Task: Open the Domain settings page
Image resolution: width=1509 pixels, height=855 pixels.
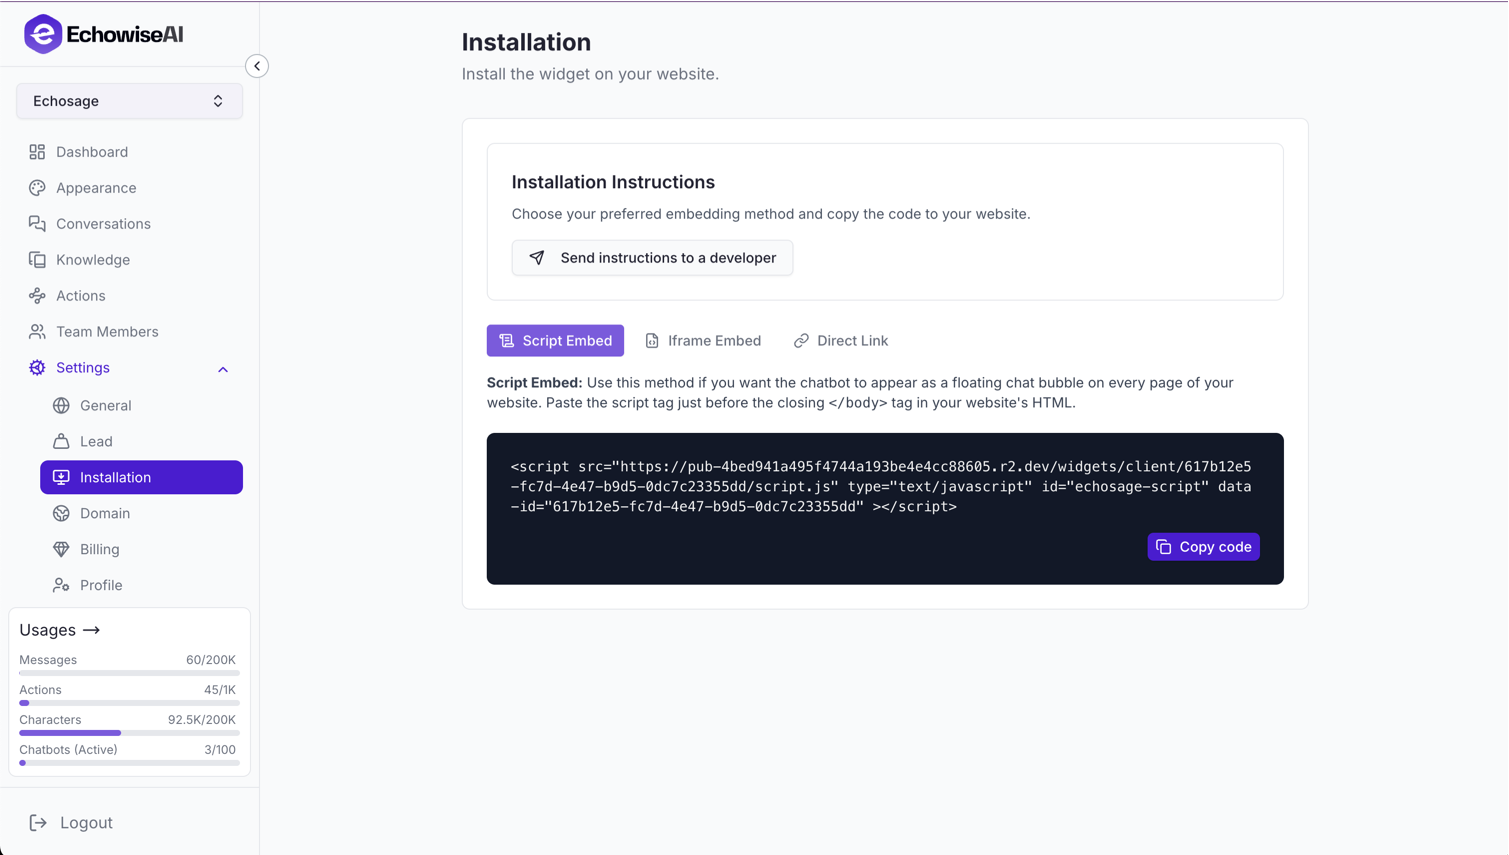Action: tap(105, 513)
